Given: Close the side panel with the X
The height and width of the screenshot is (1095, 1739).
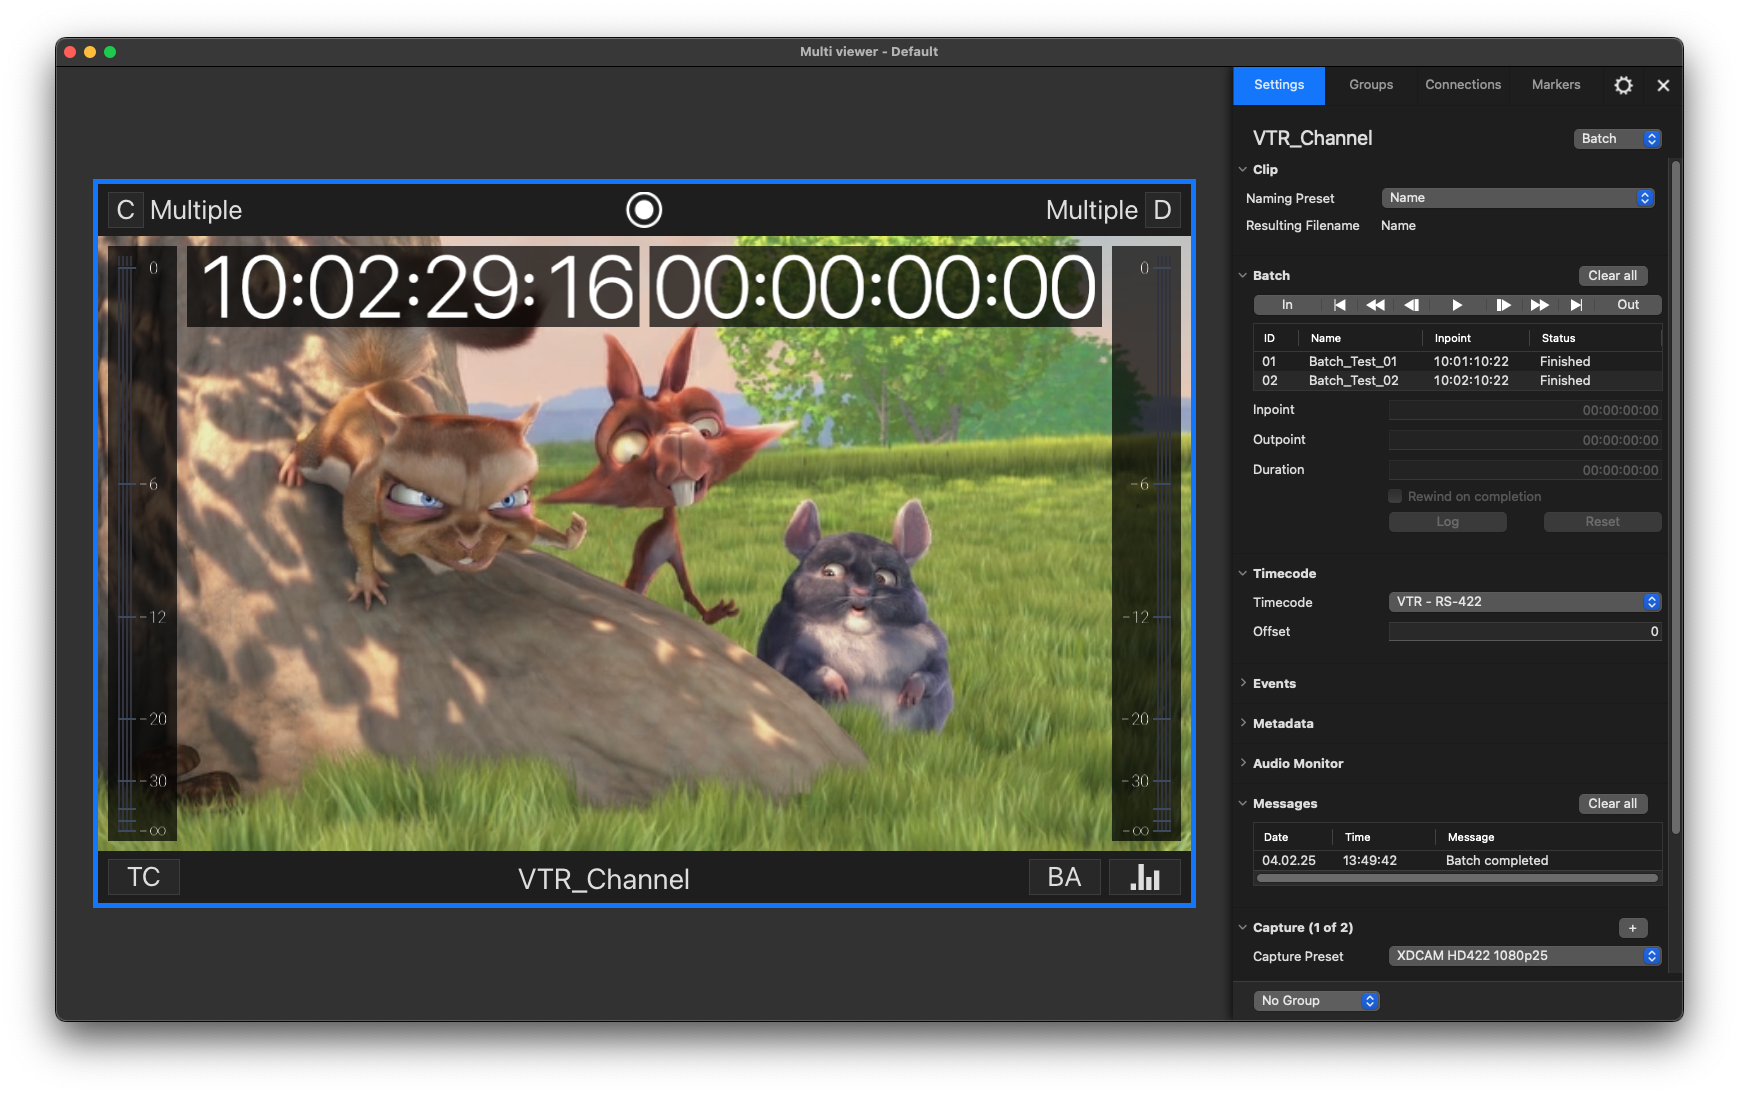Looking at the screenshot, I should pyautogui.click(x=1663, y=85).
